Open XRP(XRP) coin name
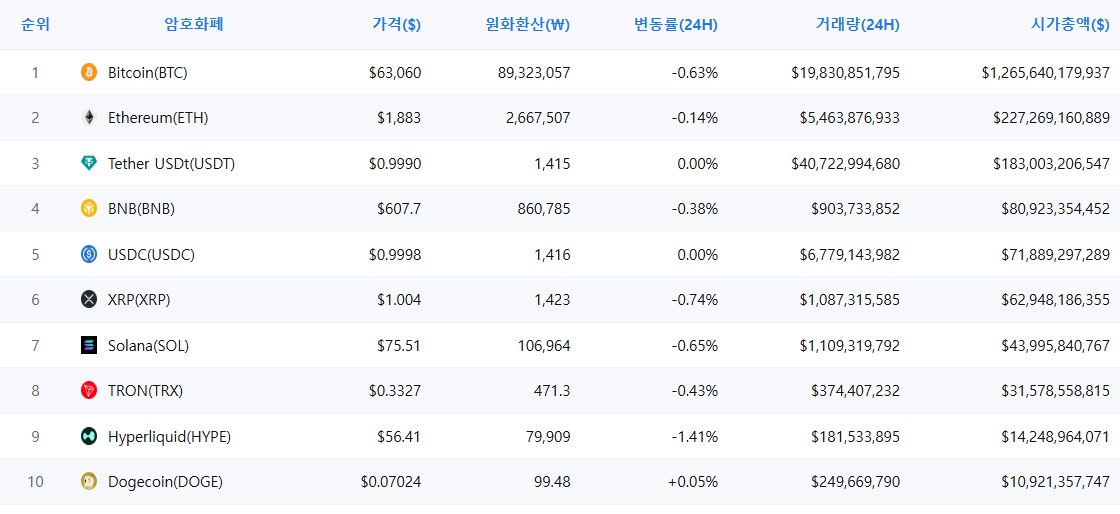The width and height of the screenshot is (1120, 514). click(x=139, y=301)
